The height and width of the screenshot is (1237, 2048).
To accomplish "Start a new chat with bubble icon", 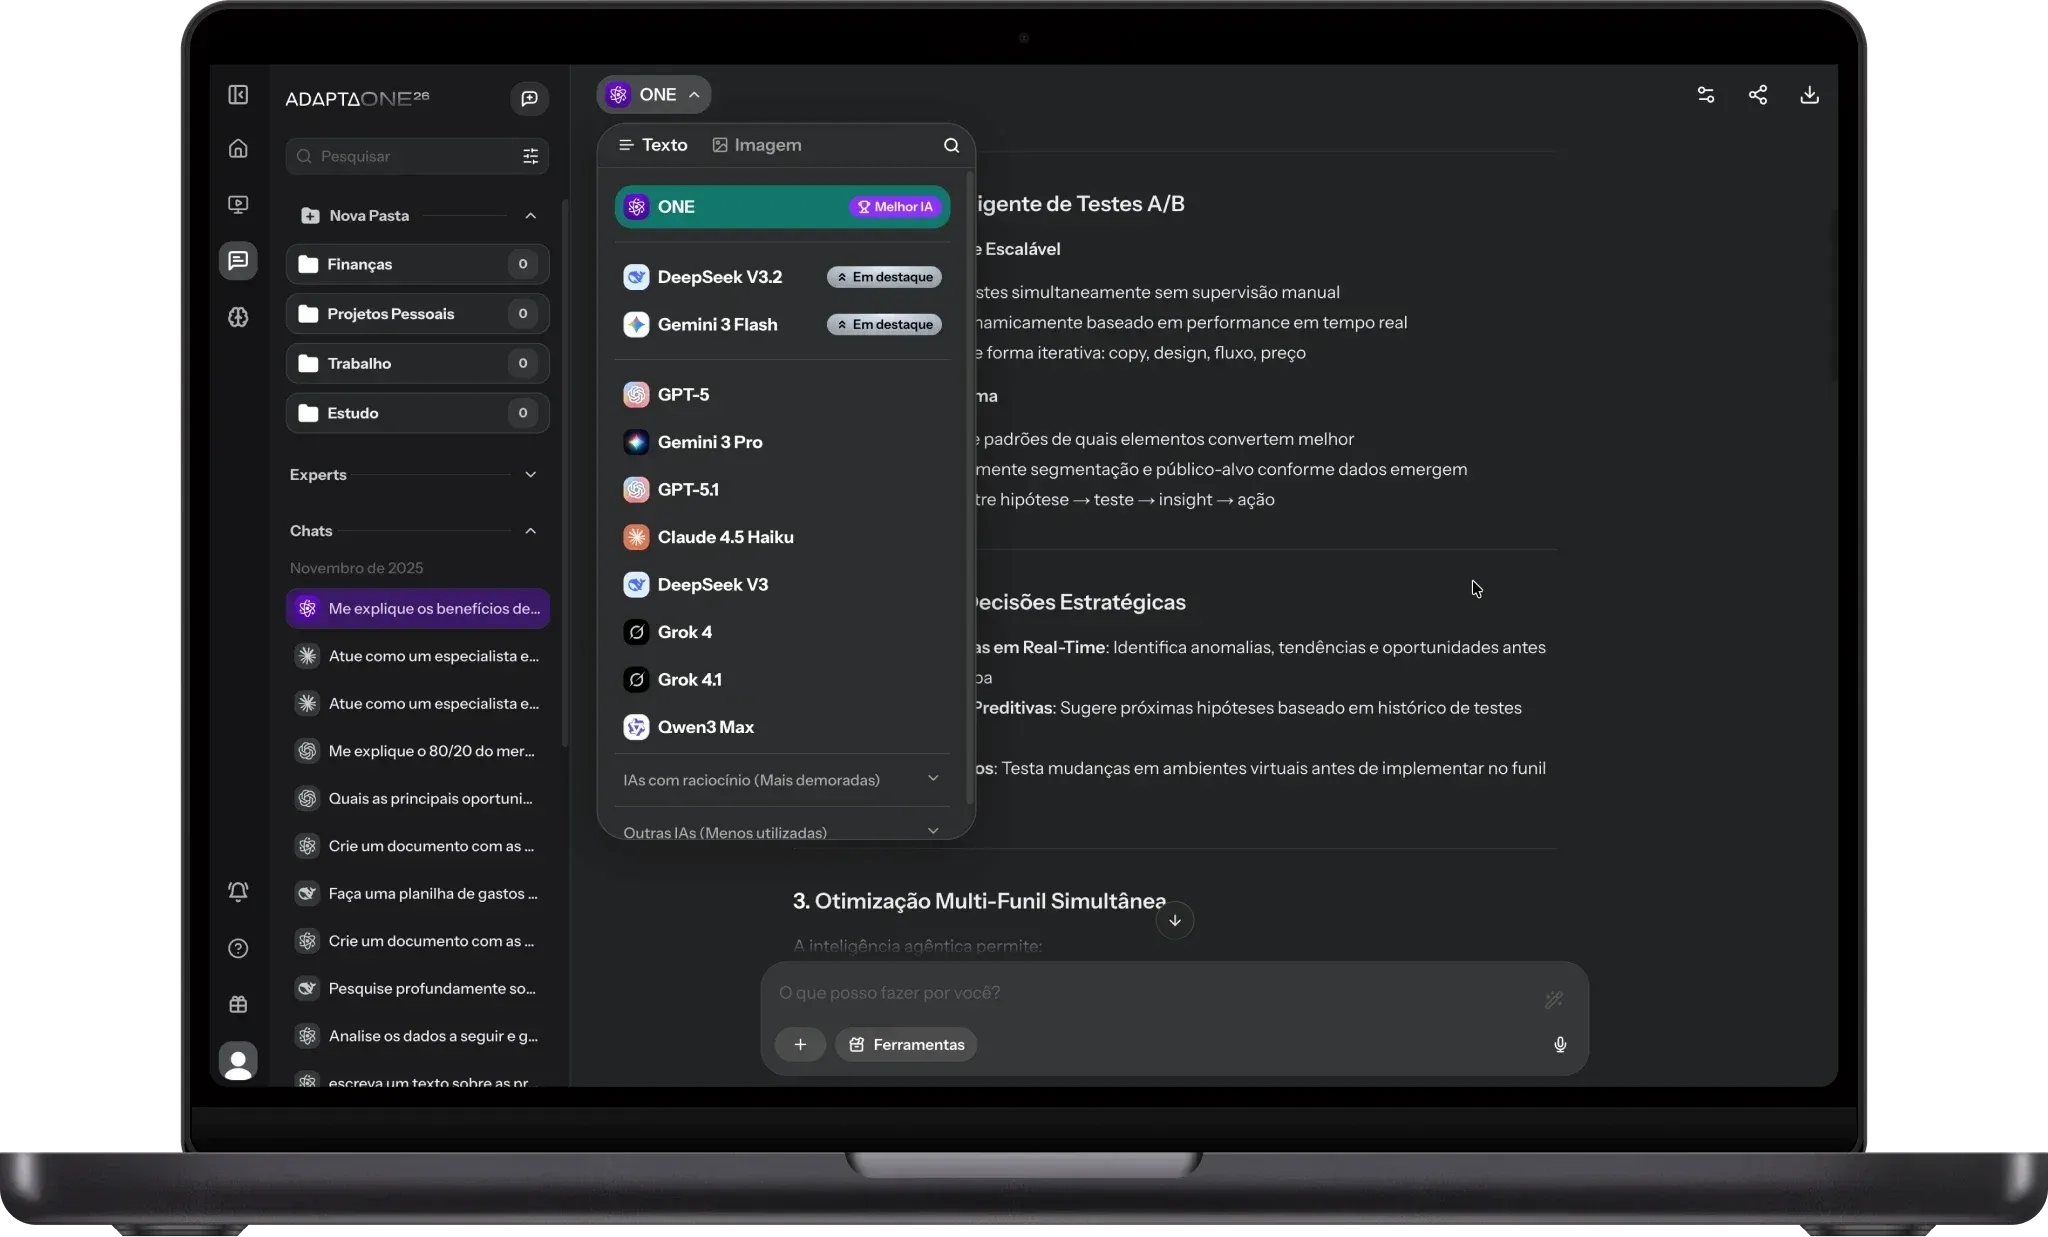I will (x=529, y=98).
